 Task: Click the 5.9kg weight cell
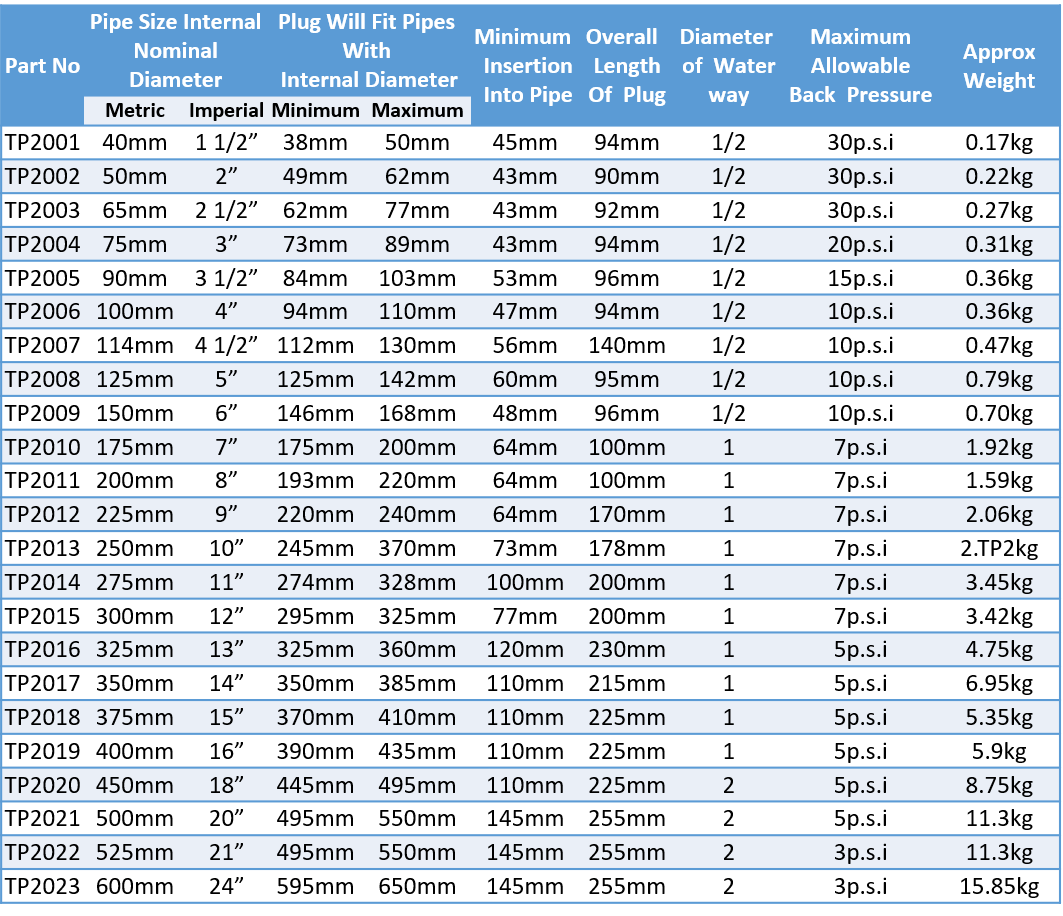coord(999,751)
